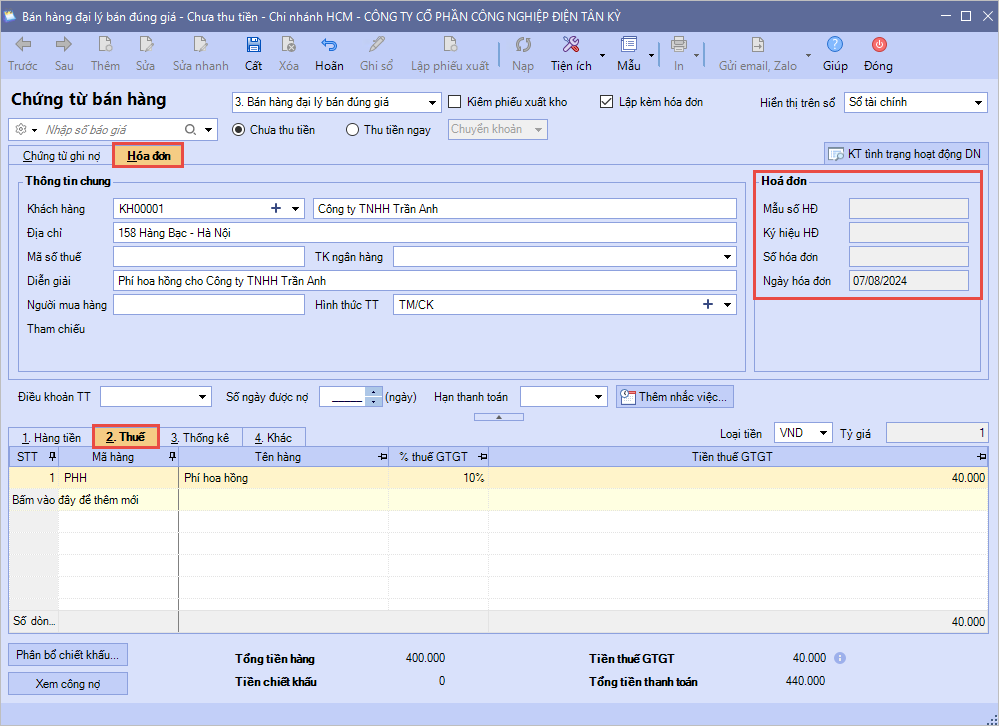999x726 pixels.
Task: Click Phân bổ chiết khấu button
Action: pos(68,655)
